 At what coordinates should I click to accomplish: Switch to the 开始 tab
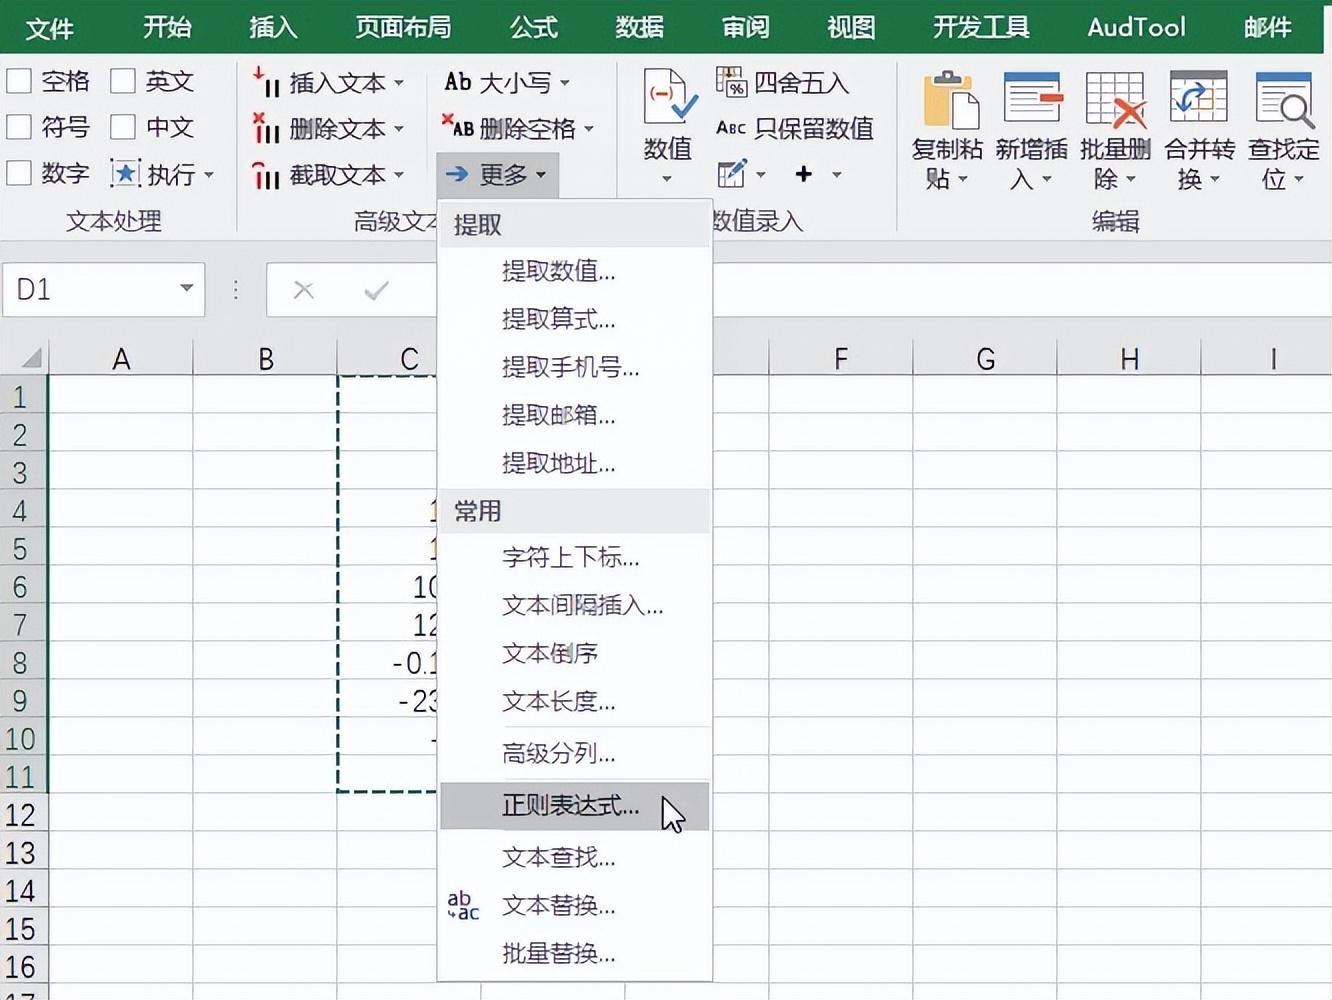click(x=167, y=27)
